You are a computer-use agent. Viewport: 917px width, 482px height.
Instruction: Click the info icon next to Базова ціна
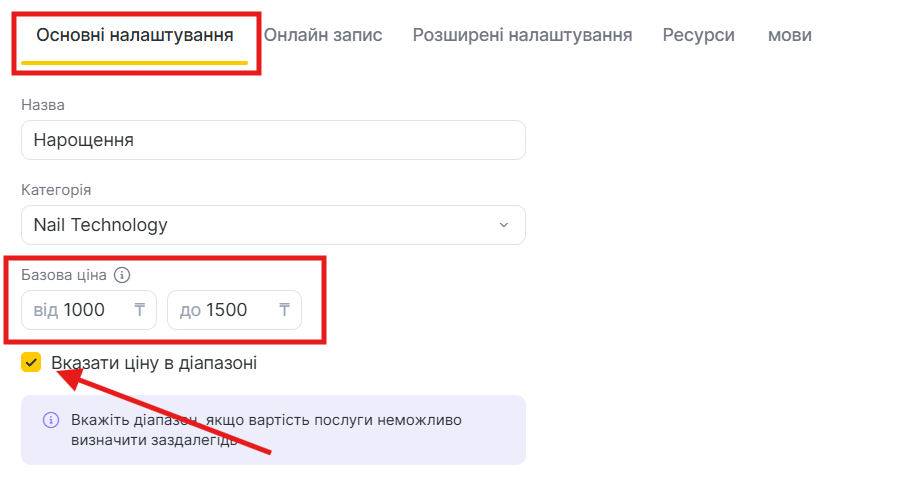(122, 275)
